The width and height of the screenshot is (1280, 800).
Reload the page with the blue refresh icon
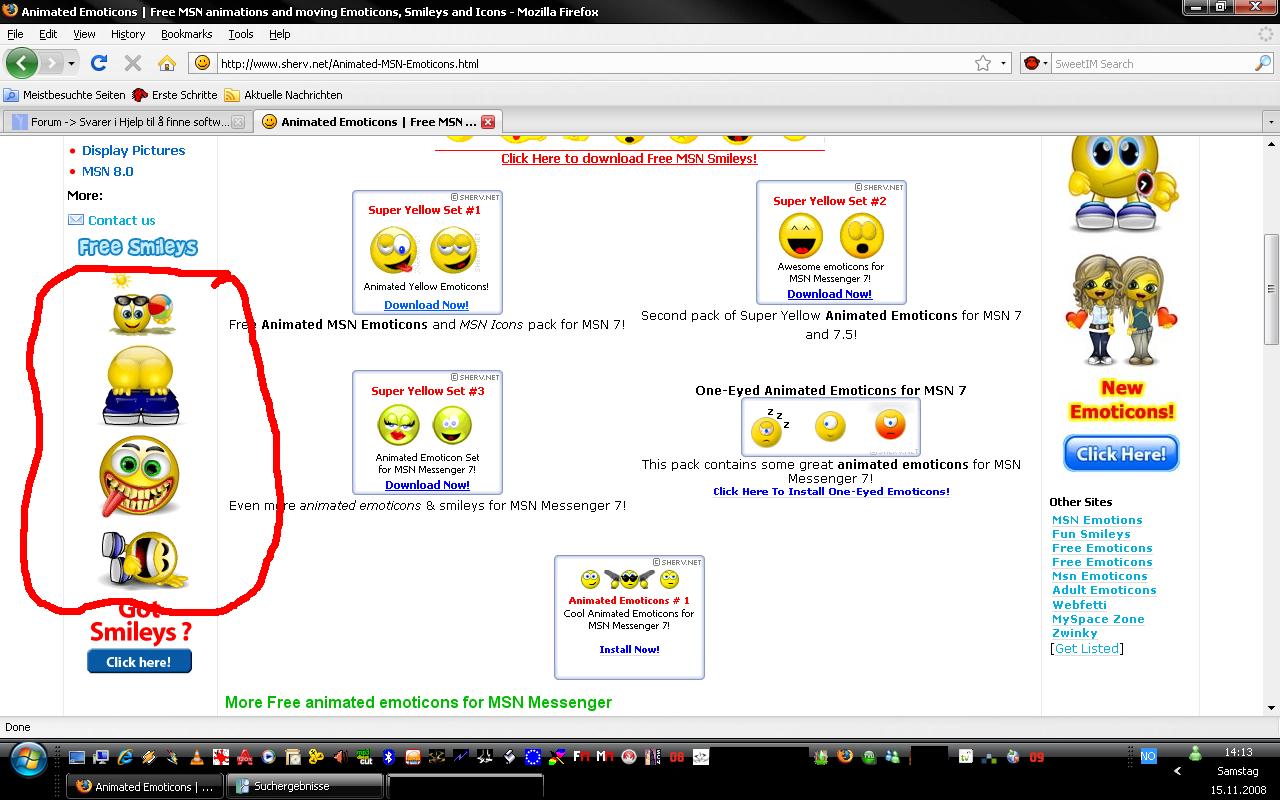pos(98,63)
